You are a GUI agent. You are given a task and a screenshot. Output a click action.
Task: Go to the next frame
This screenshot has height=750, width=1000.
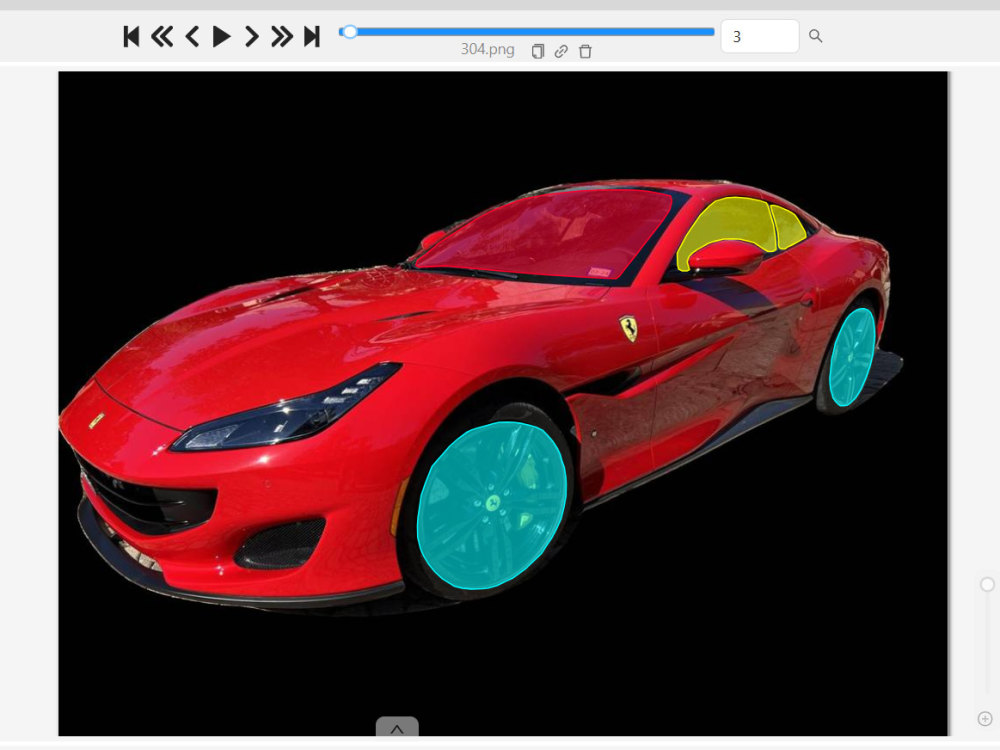click(252, 36)
